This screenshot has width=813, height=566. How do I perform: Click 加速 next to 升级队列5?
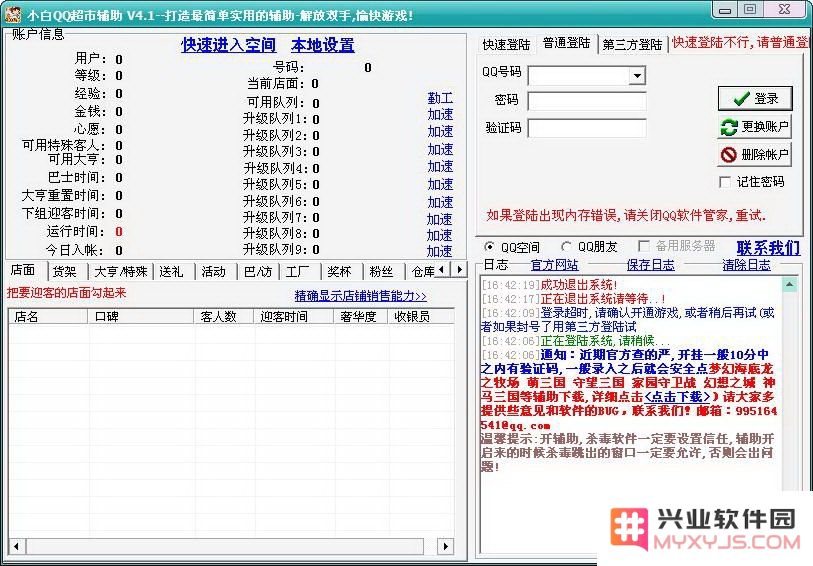coord(440,185)
